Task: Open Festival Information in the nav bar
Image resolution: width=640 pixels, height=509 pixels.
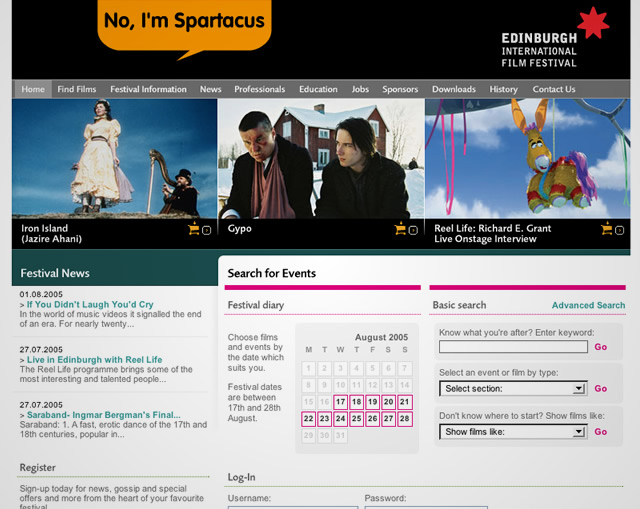Action: point(148,89)
